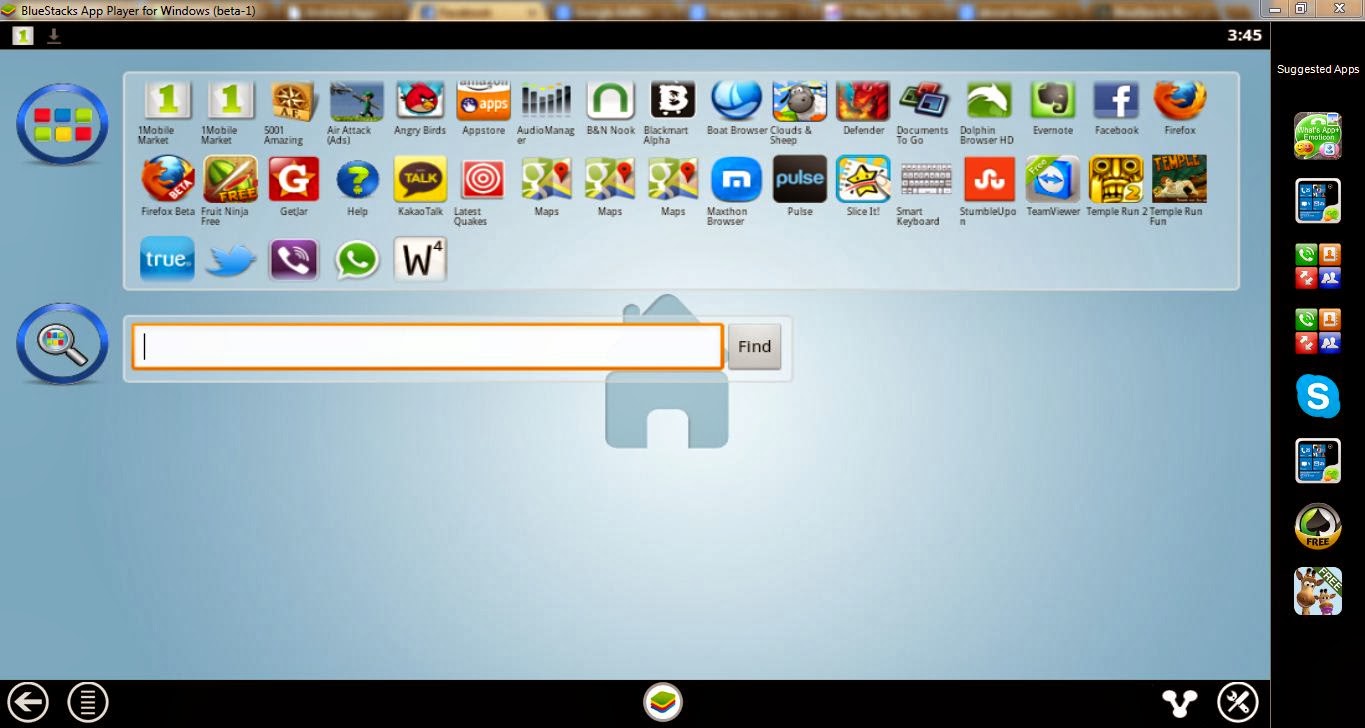Viewport: 1365px width, 728px height.
Task: Launch Temple Run Fun
Action: pos(1179,181)
